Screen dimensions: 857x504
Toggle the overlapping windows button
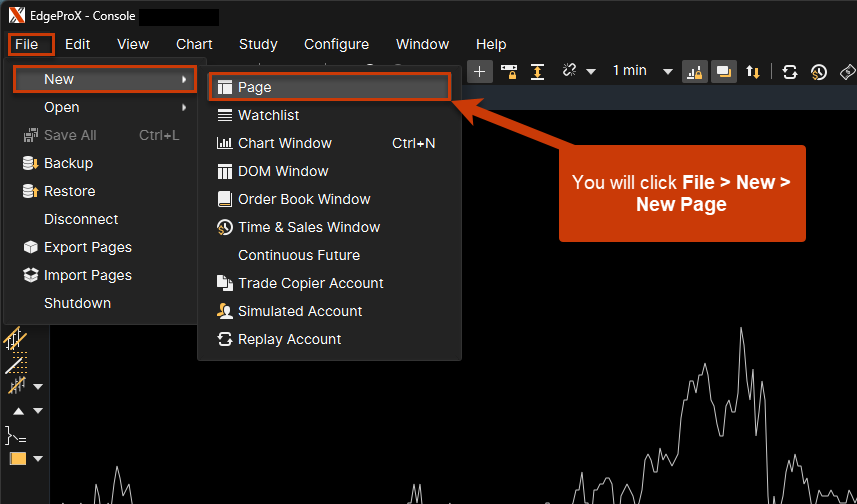722,71
